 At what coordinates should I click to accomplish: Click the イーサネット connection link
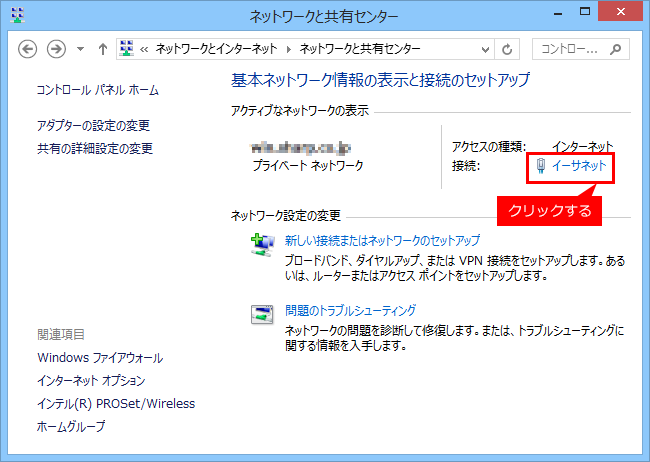(x=579, y=166)
